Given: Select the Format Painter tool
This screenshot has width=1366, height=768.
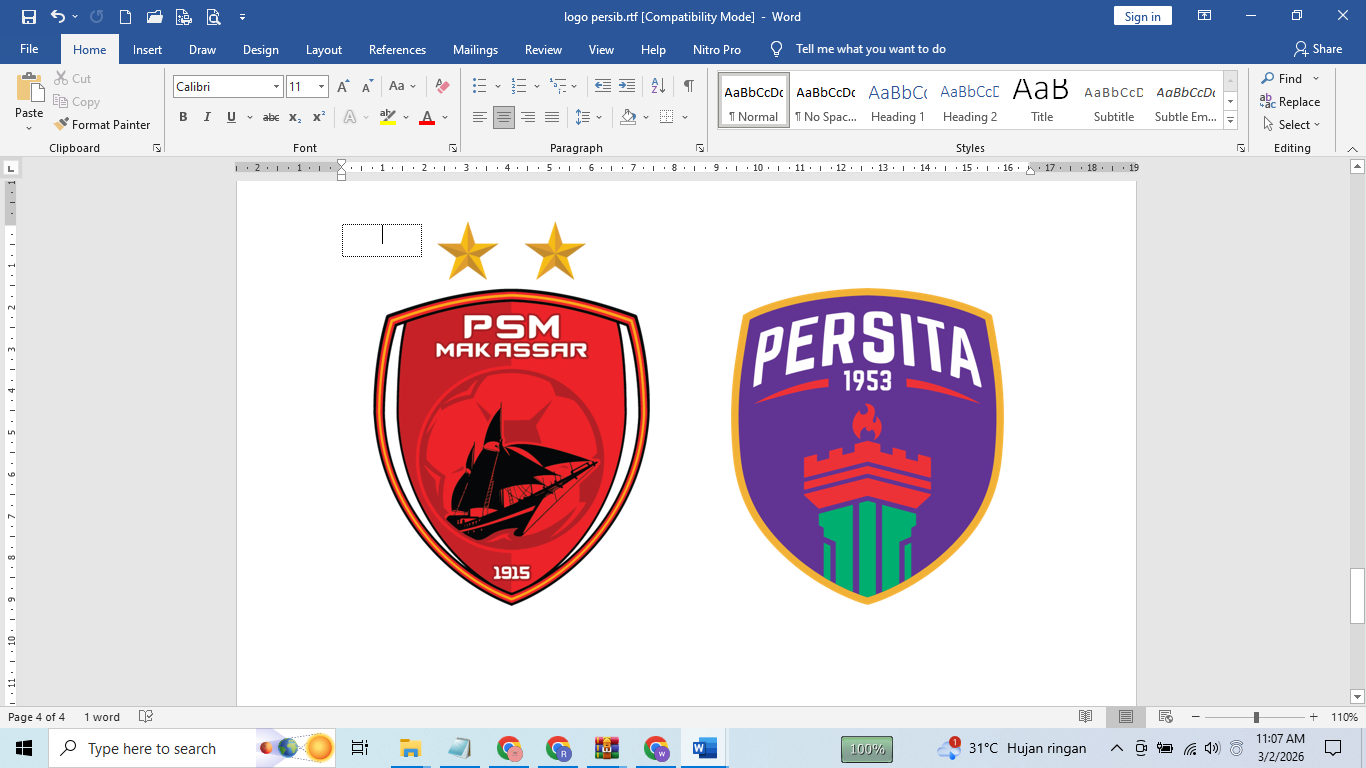Looking at the screenshot, I should pyautogui.click(x=104, y=124).
